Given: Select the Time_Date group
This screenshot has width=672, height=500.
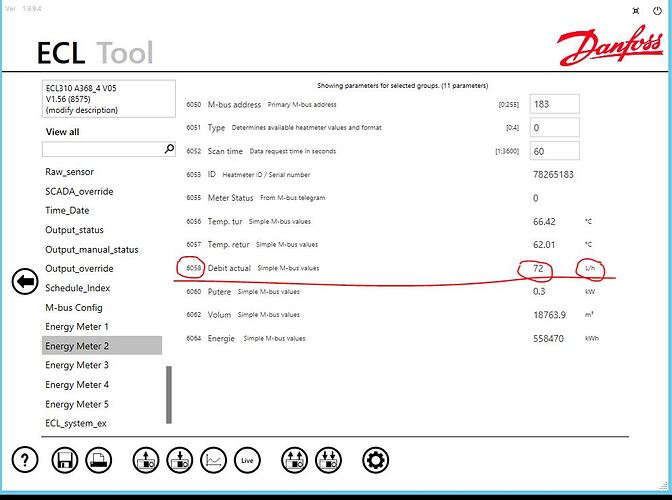Looking at the screenshot, I should click(x=67, y=210).
